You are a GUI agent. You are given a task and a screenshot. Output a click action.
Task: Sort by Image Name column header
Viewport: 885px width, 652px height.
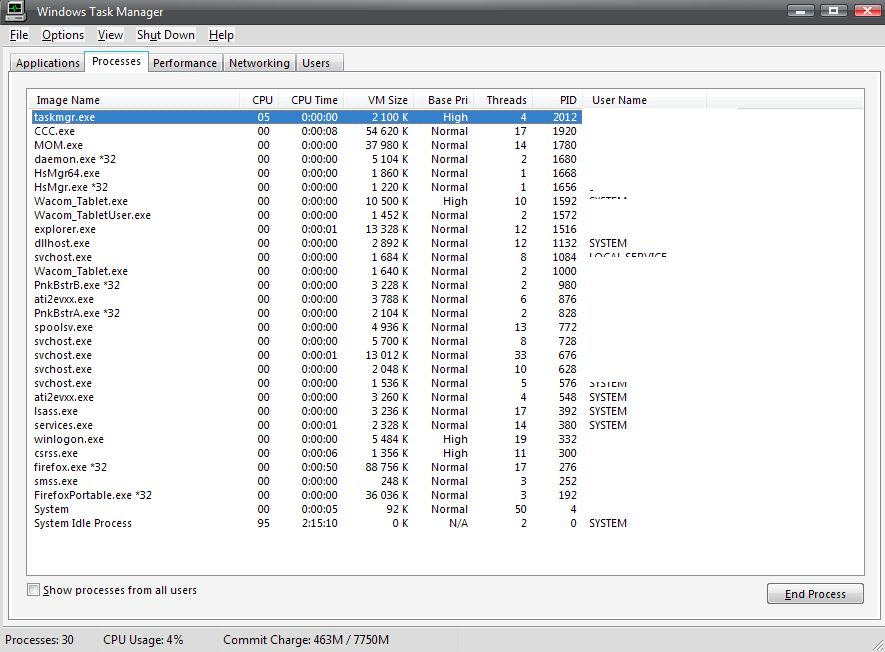tap(134, 100)
